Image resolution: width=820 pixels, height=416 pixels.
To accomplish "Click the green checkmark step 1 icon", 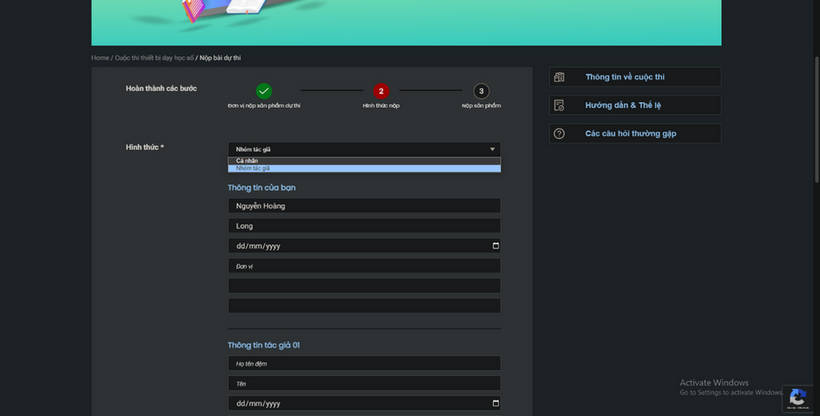I will pos(264,91).
